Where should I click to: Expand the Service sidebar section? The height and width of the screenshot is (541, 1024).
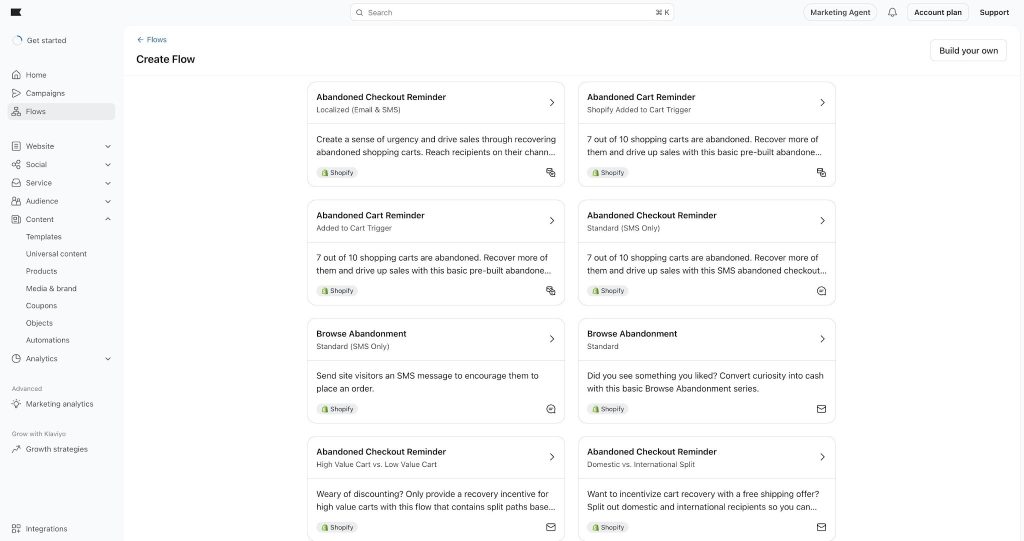click(x=108, y=183)
